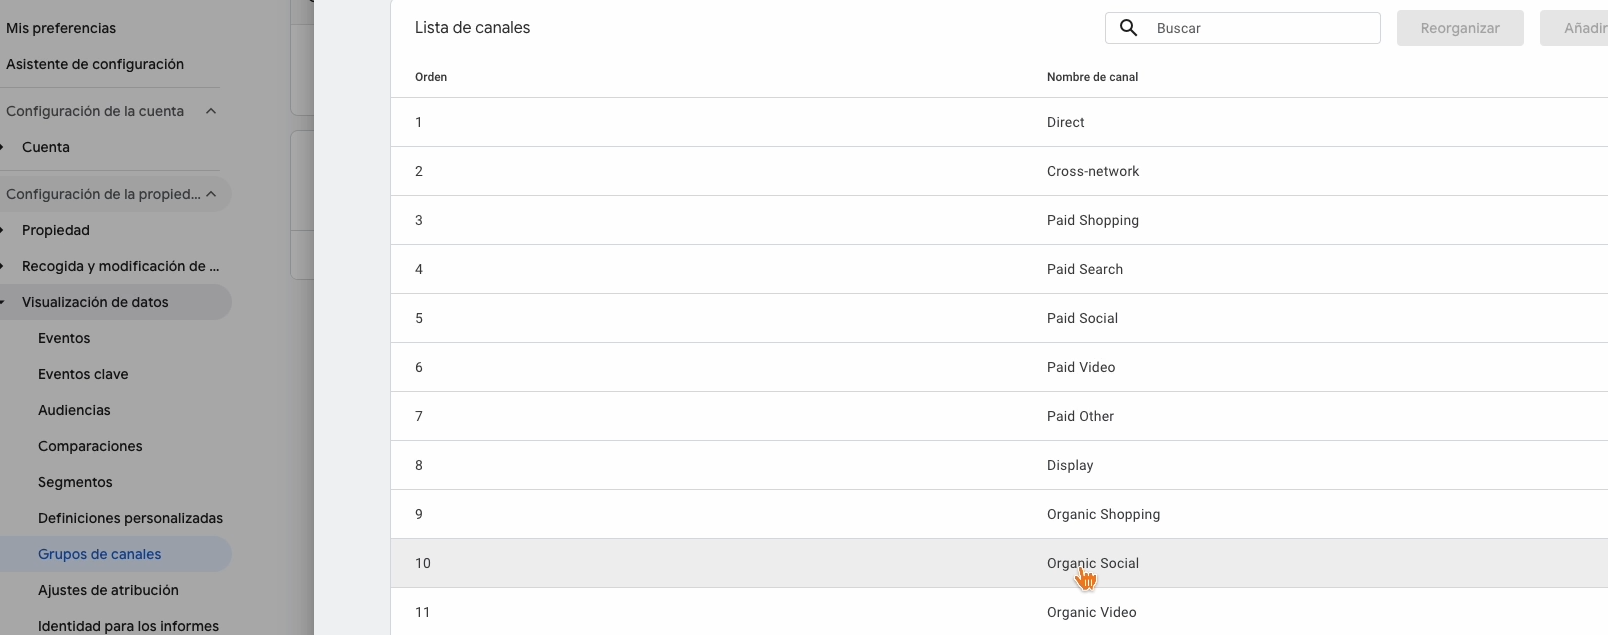Open the Audiencias menu item

74,410
